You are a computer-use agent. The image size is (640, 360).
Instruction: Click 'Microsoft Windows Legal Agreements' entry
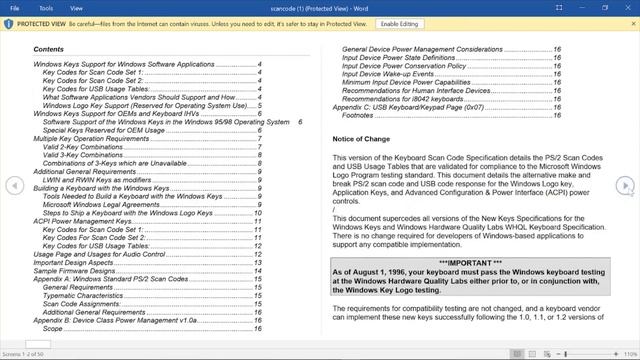(x=152, y=204)
